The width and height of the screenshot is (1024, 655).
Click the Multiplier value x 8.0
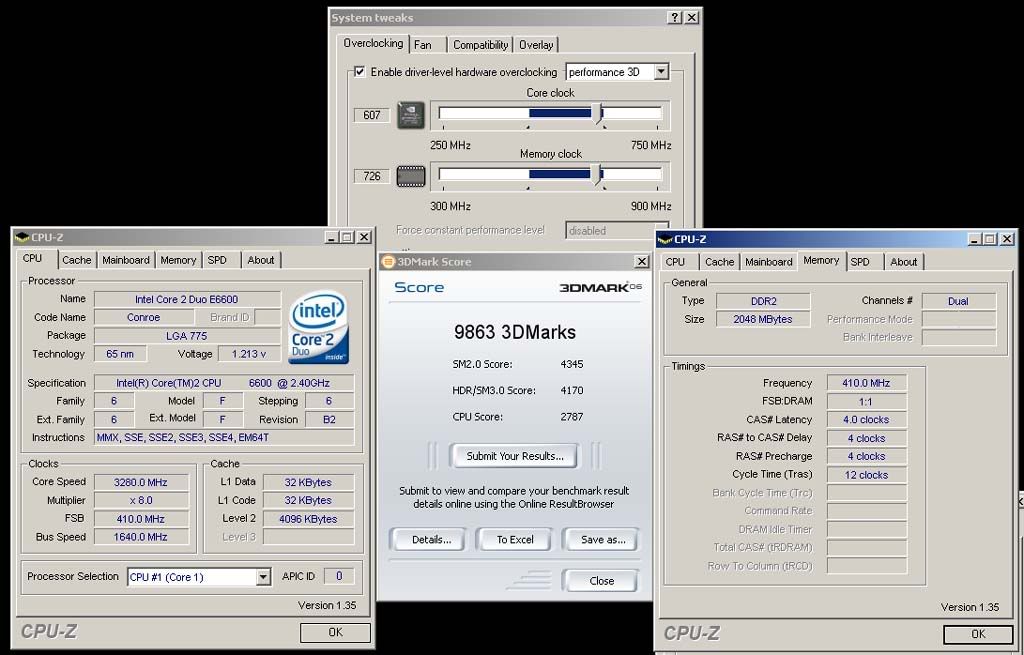tap(141, 500)
